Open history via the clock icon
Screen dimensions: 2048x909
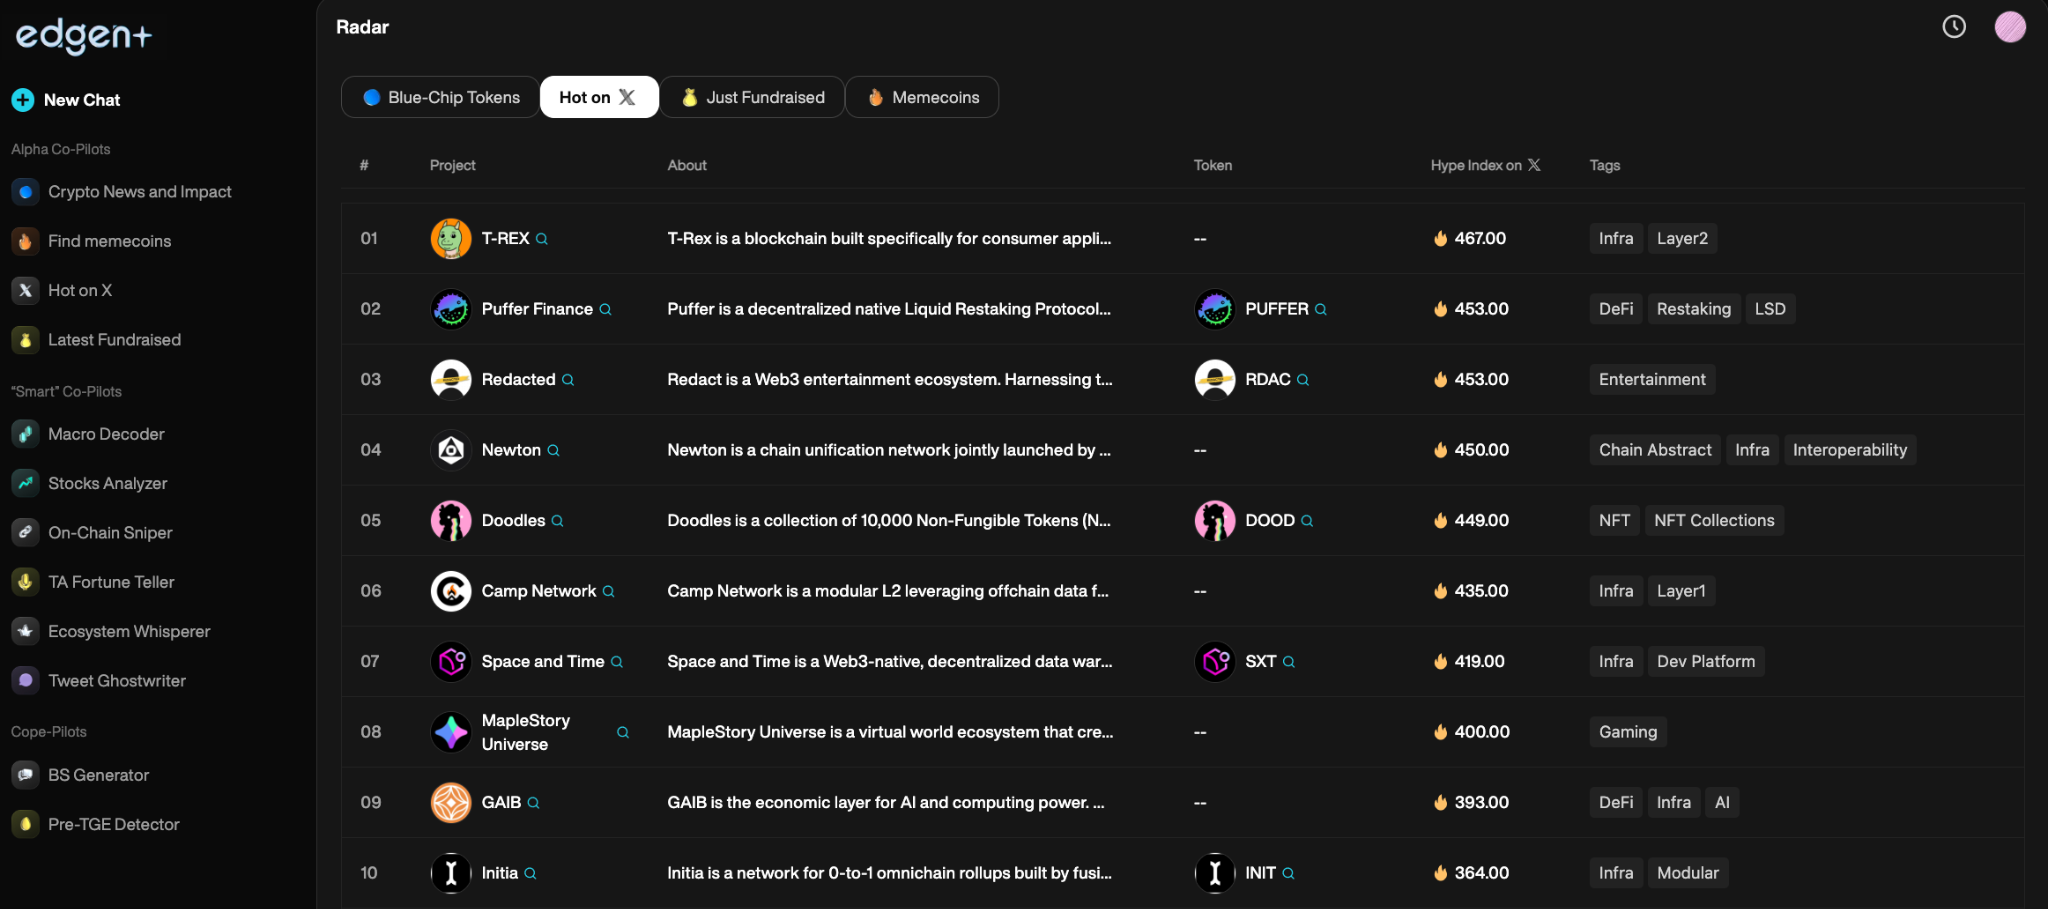[1953, 27]
